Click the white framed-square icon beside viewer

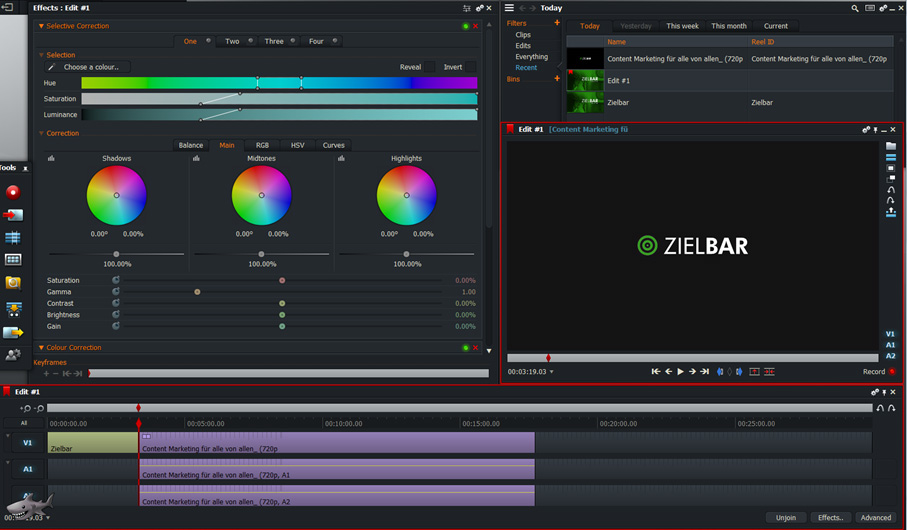tap(891, 168)
